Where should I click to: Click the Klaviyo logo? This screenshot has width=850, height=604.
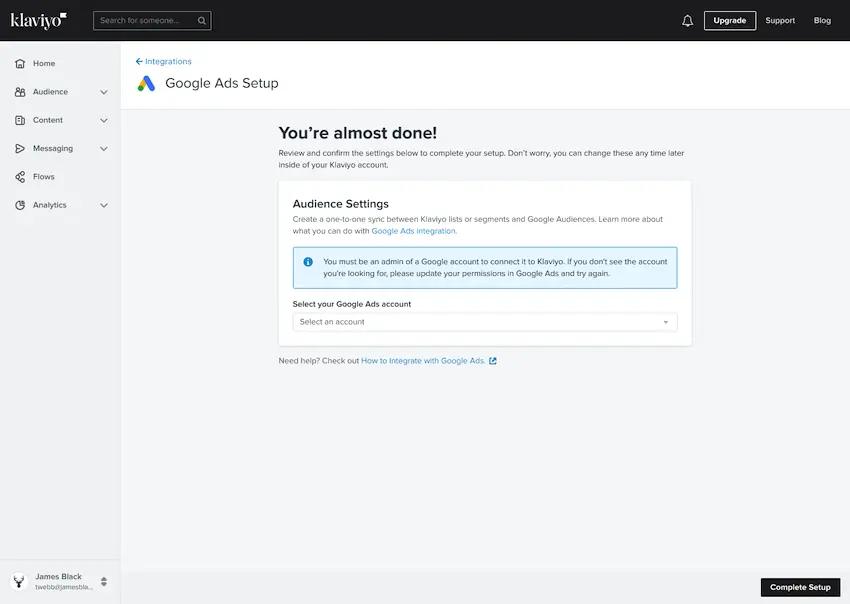point(36,19)
